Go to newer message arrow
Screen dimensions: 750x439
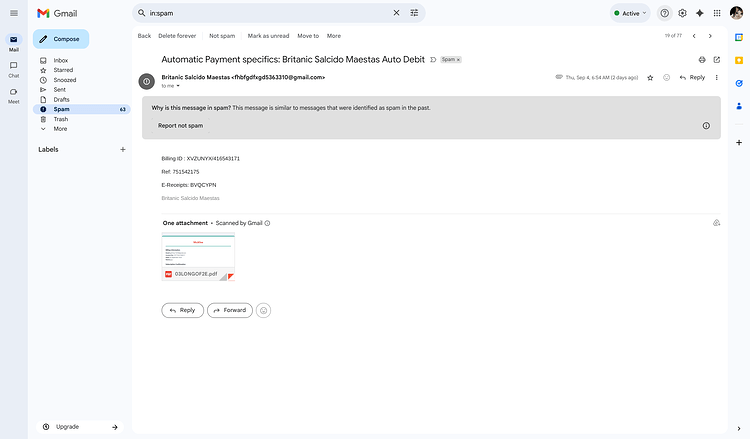click(x=694, y=36)
